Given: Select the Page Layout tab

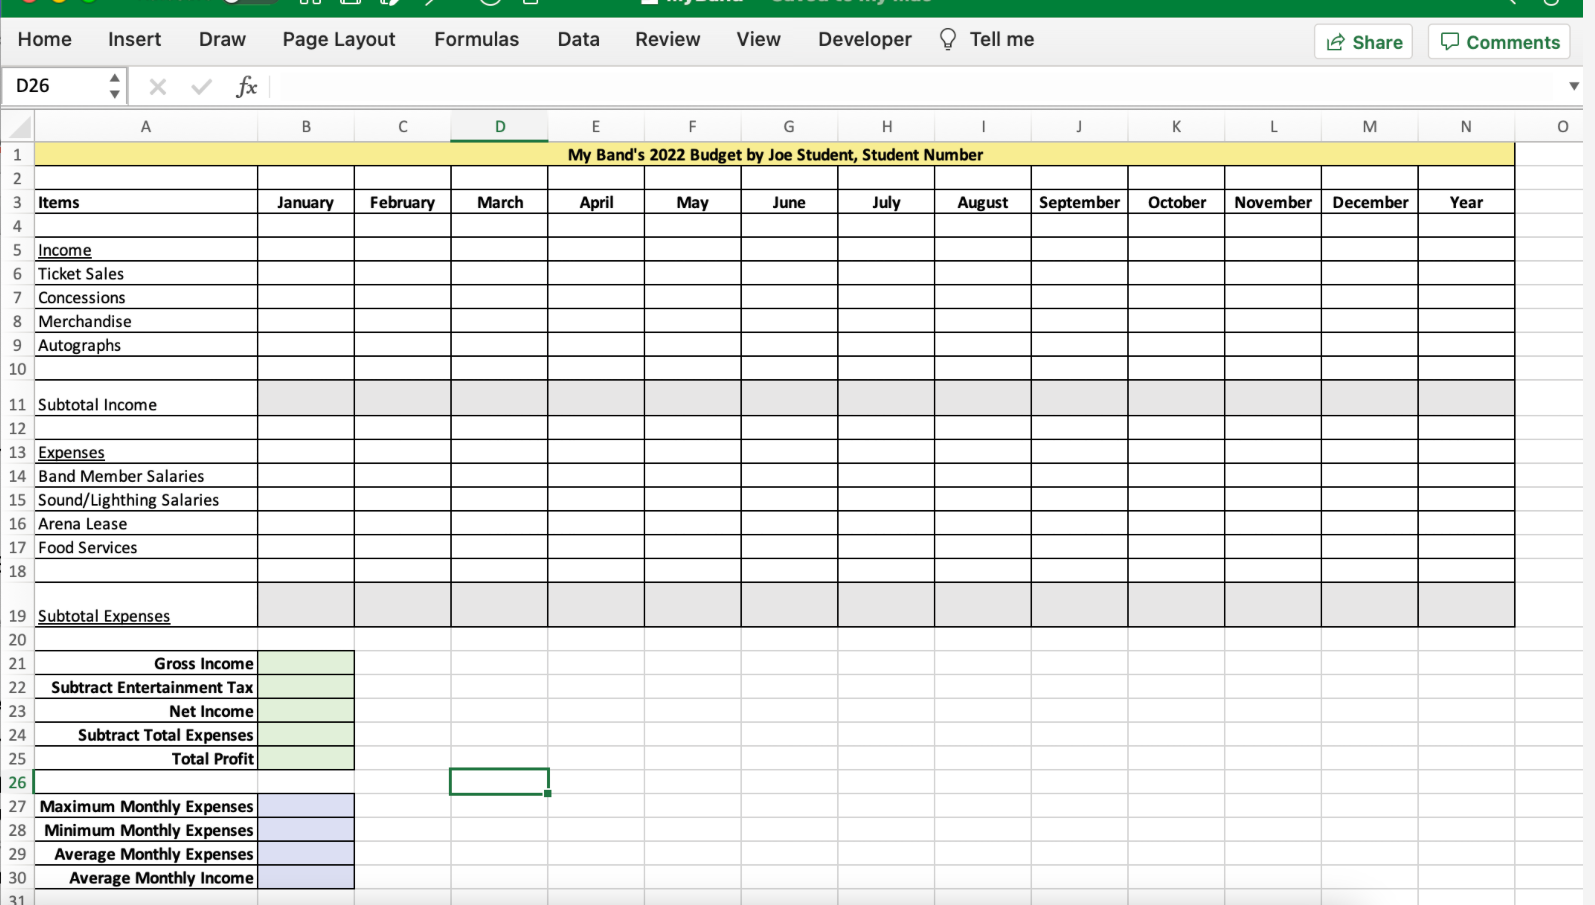Looking at the screenshot, I should pyautogui.click(x=339, y=39).
